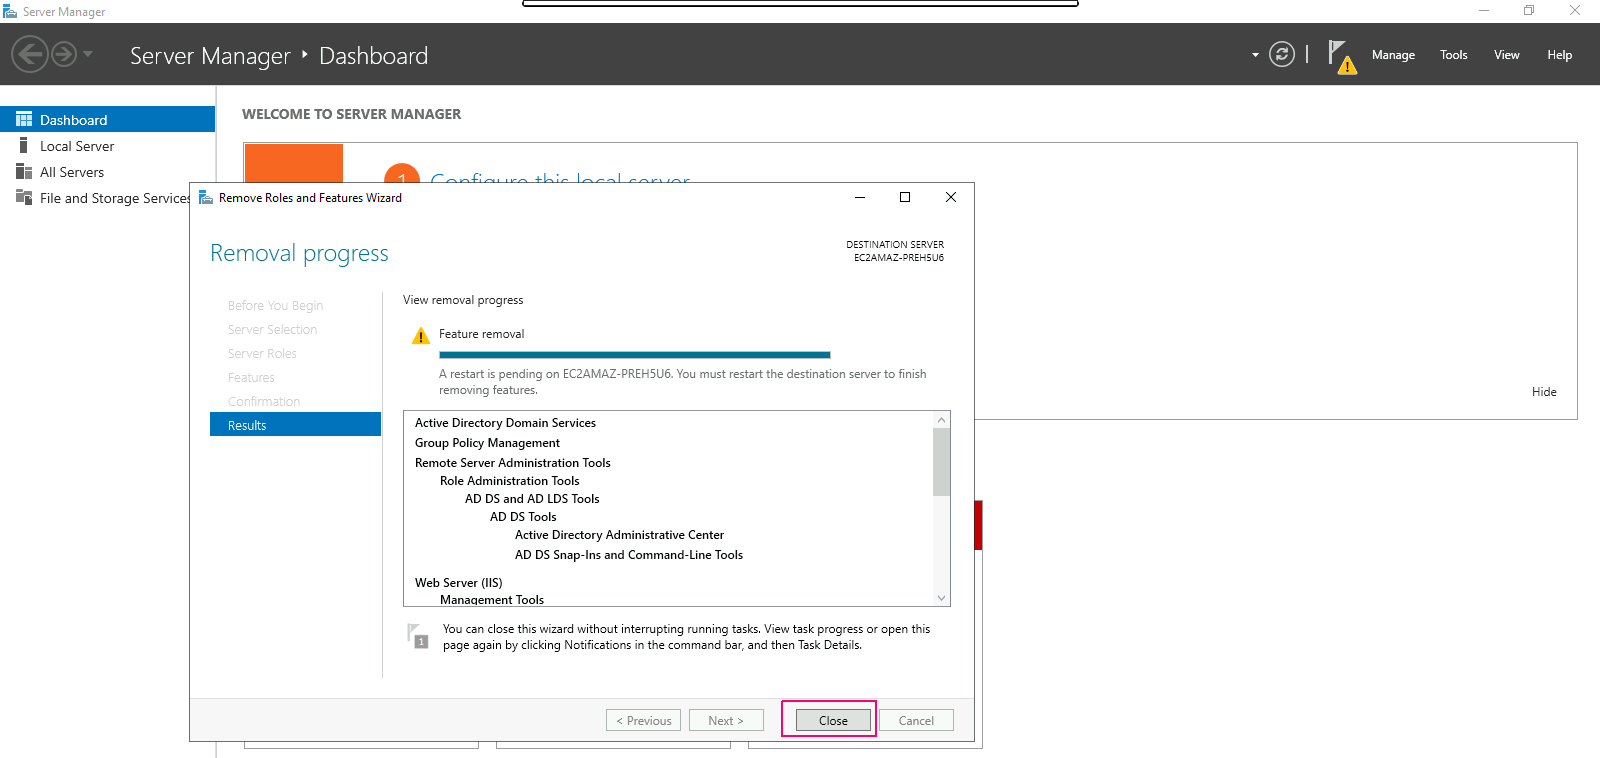Minimize the Remove Roles and Features Wizard
The image size is (1600, 758).
[x=860, y=197]
